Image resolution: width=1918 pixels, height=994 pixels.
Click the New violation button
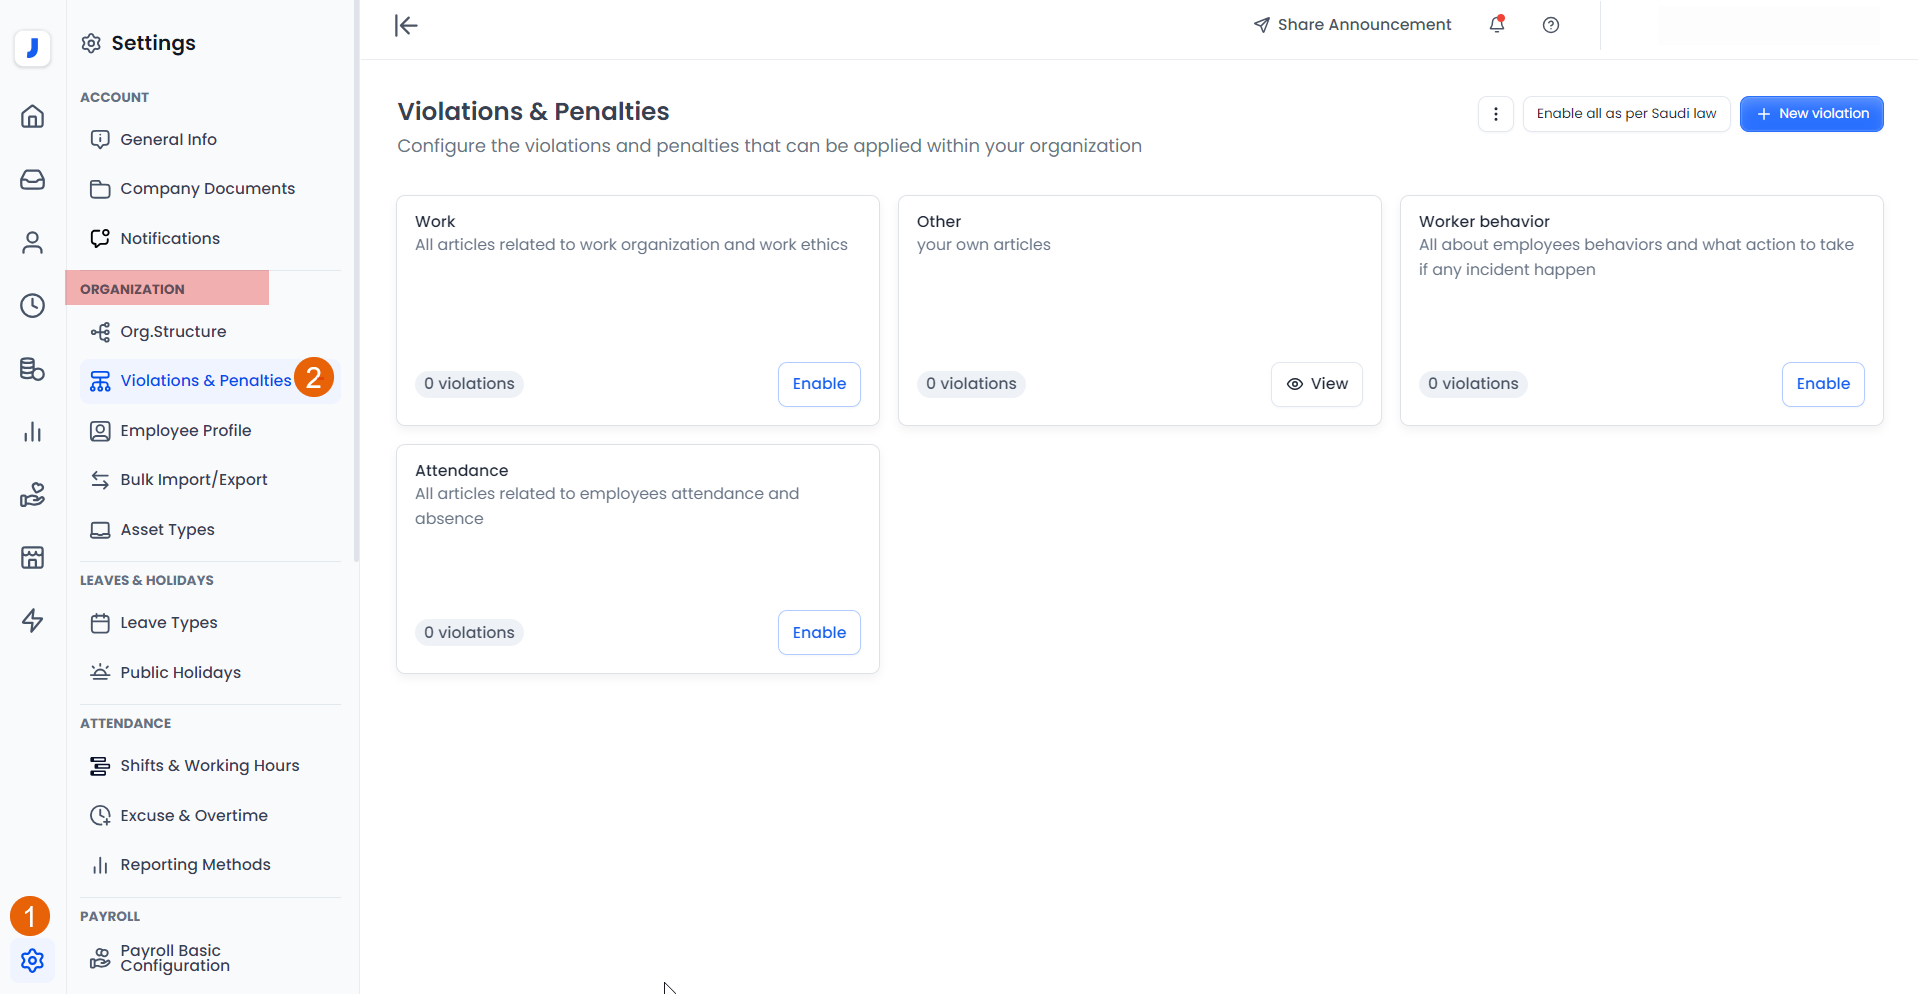pos(1811,114)
